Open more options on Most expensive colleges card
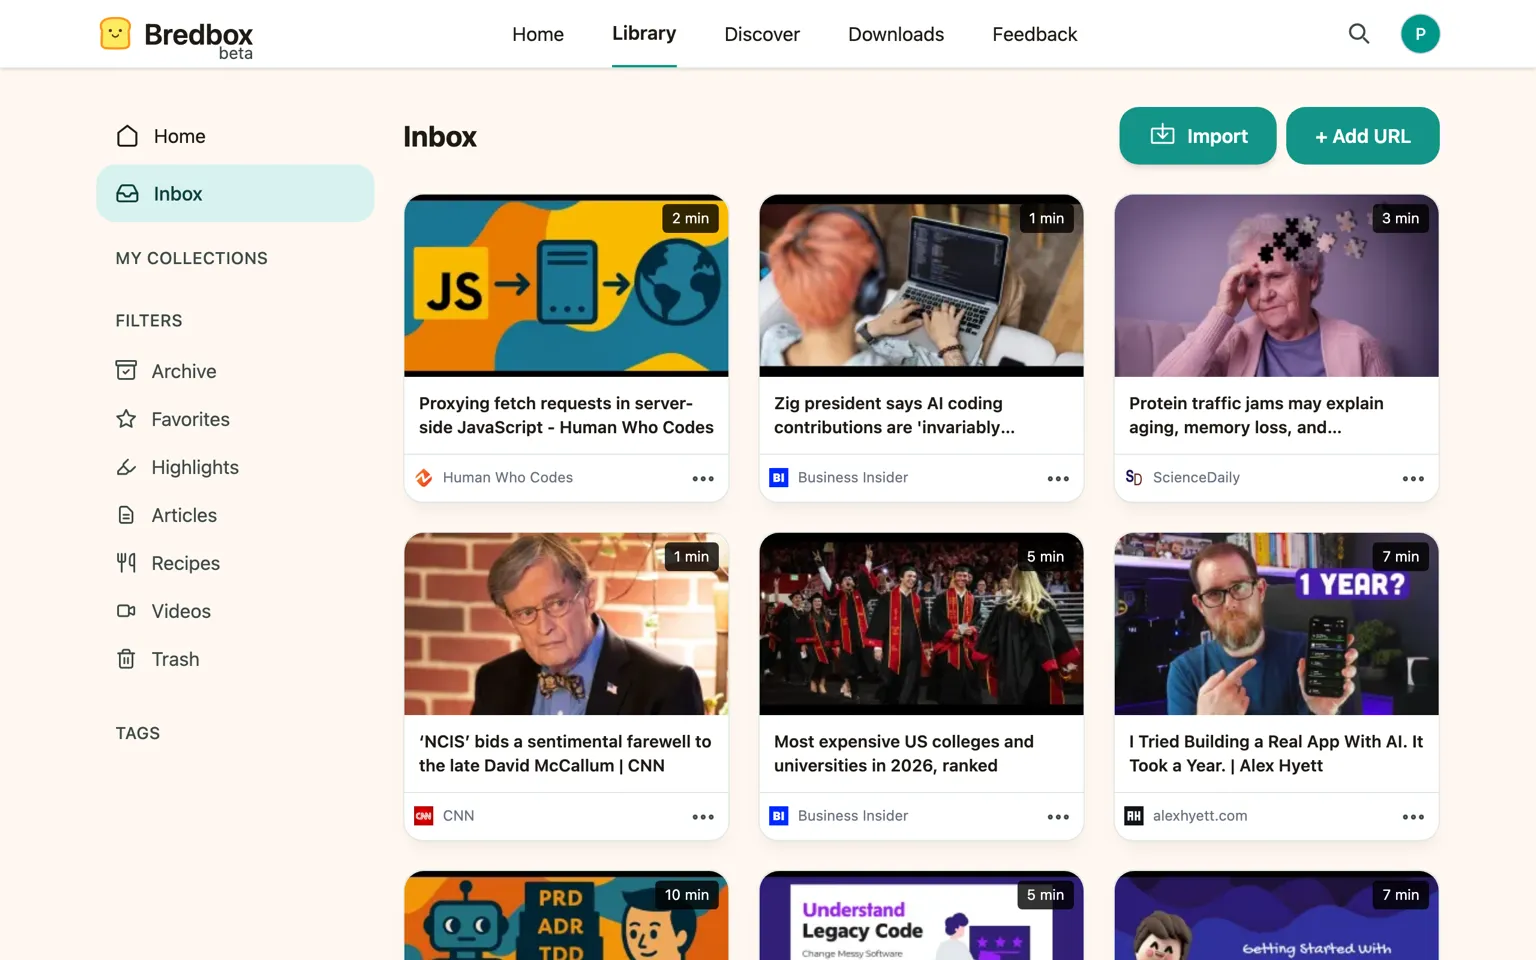The image size is (1536, 960). click(1058, 817)
